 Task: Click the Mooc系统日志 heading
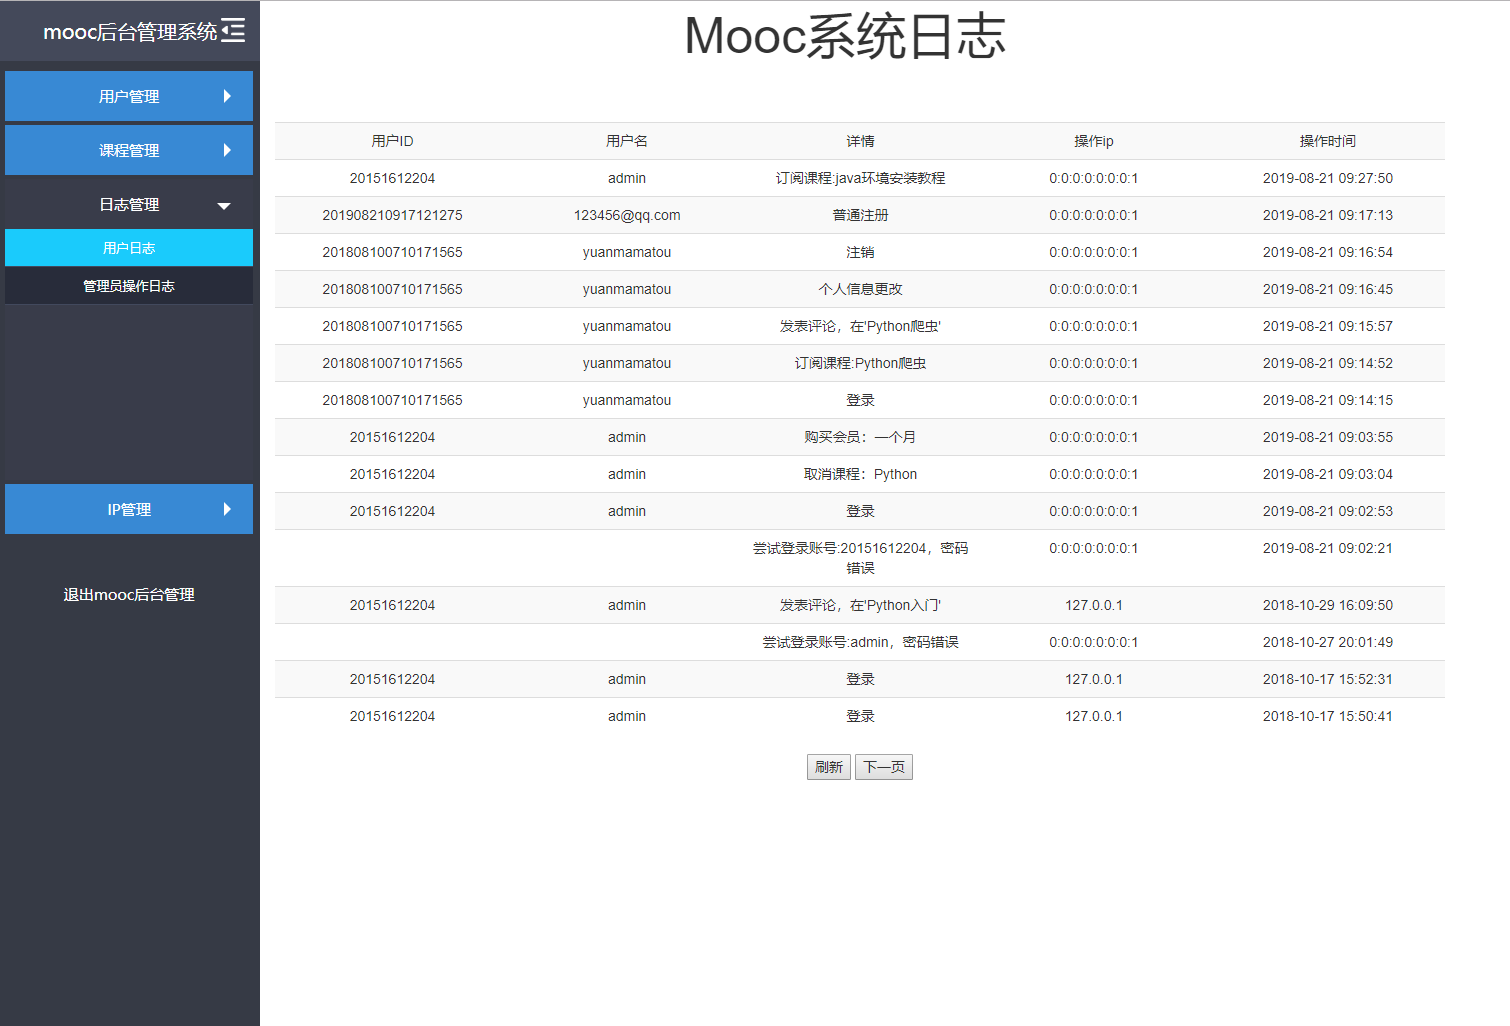coord(845,36)
